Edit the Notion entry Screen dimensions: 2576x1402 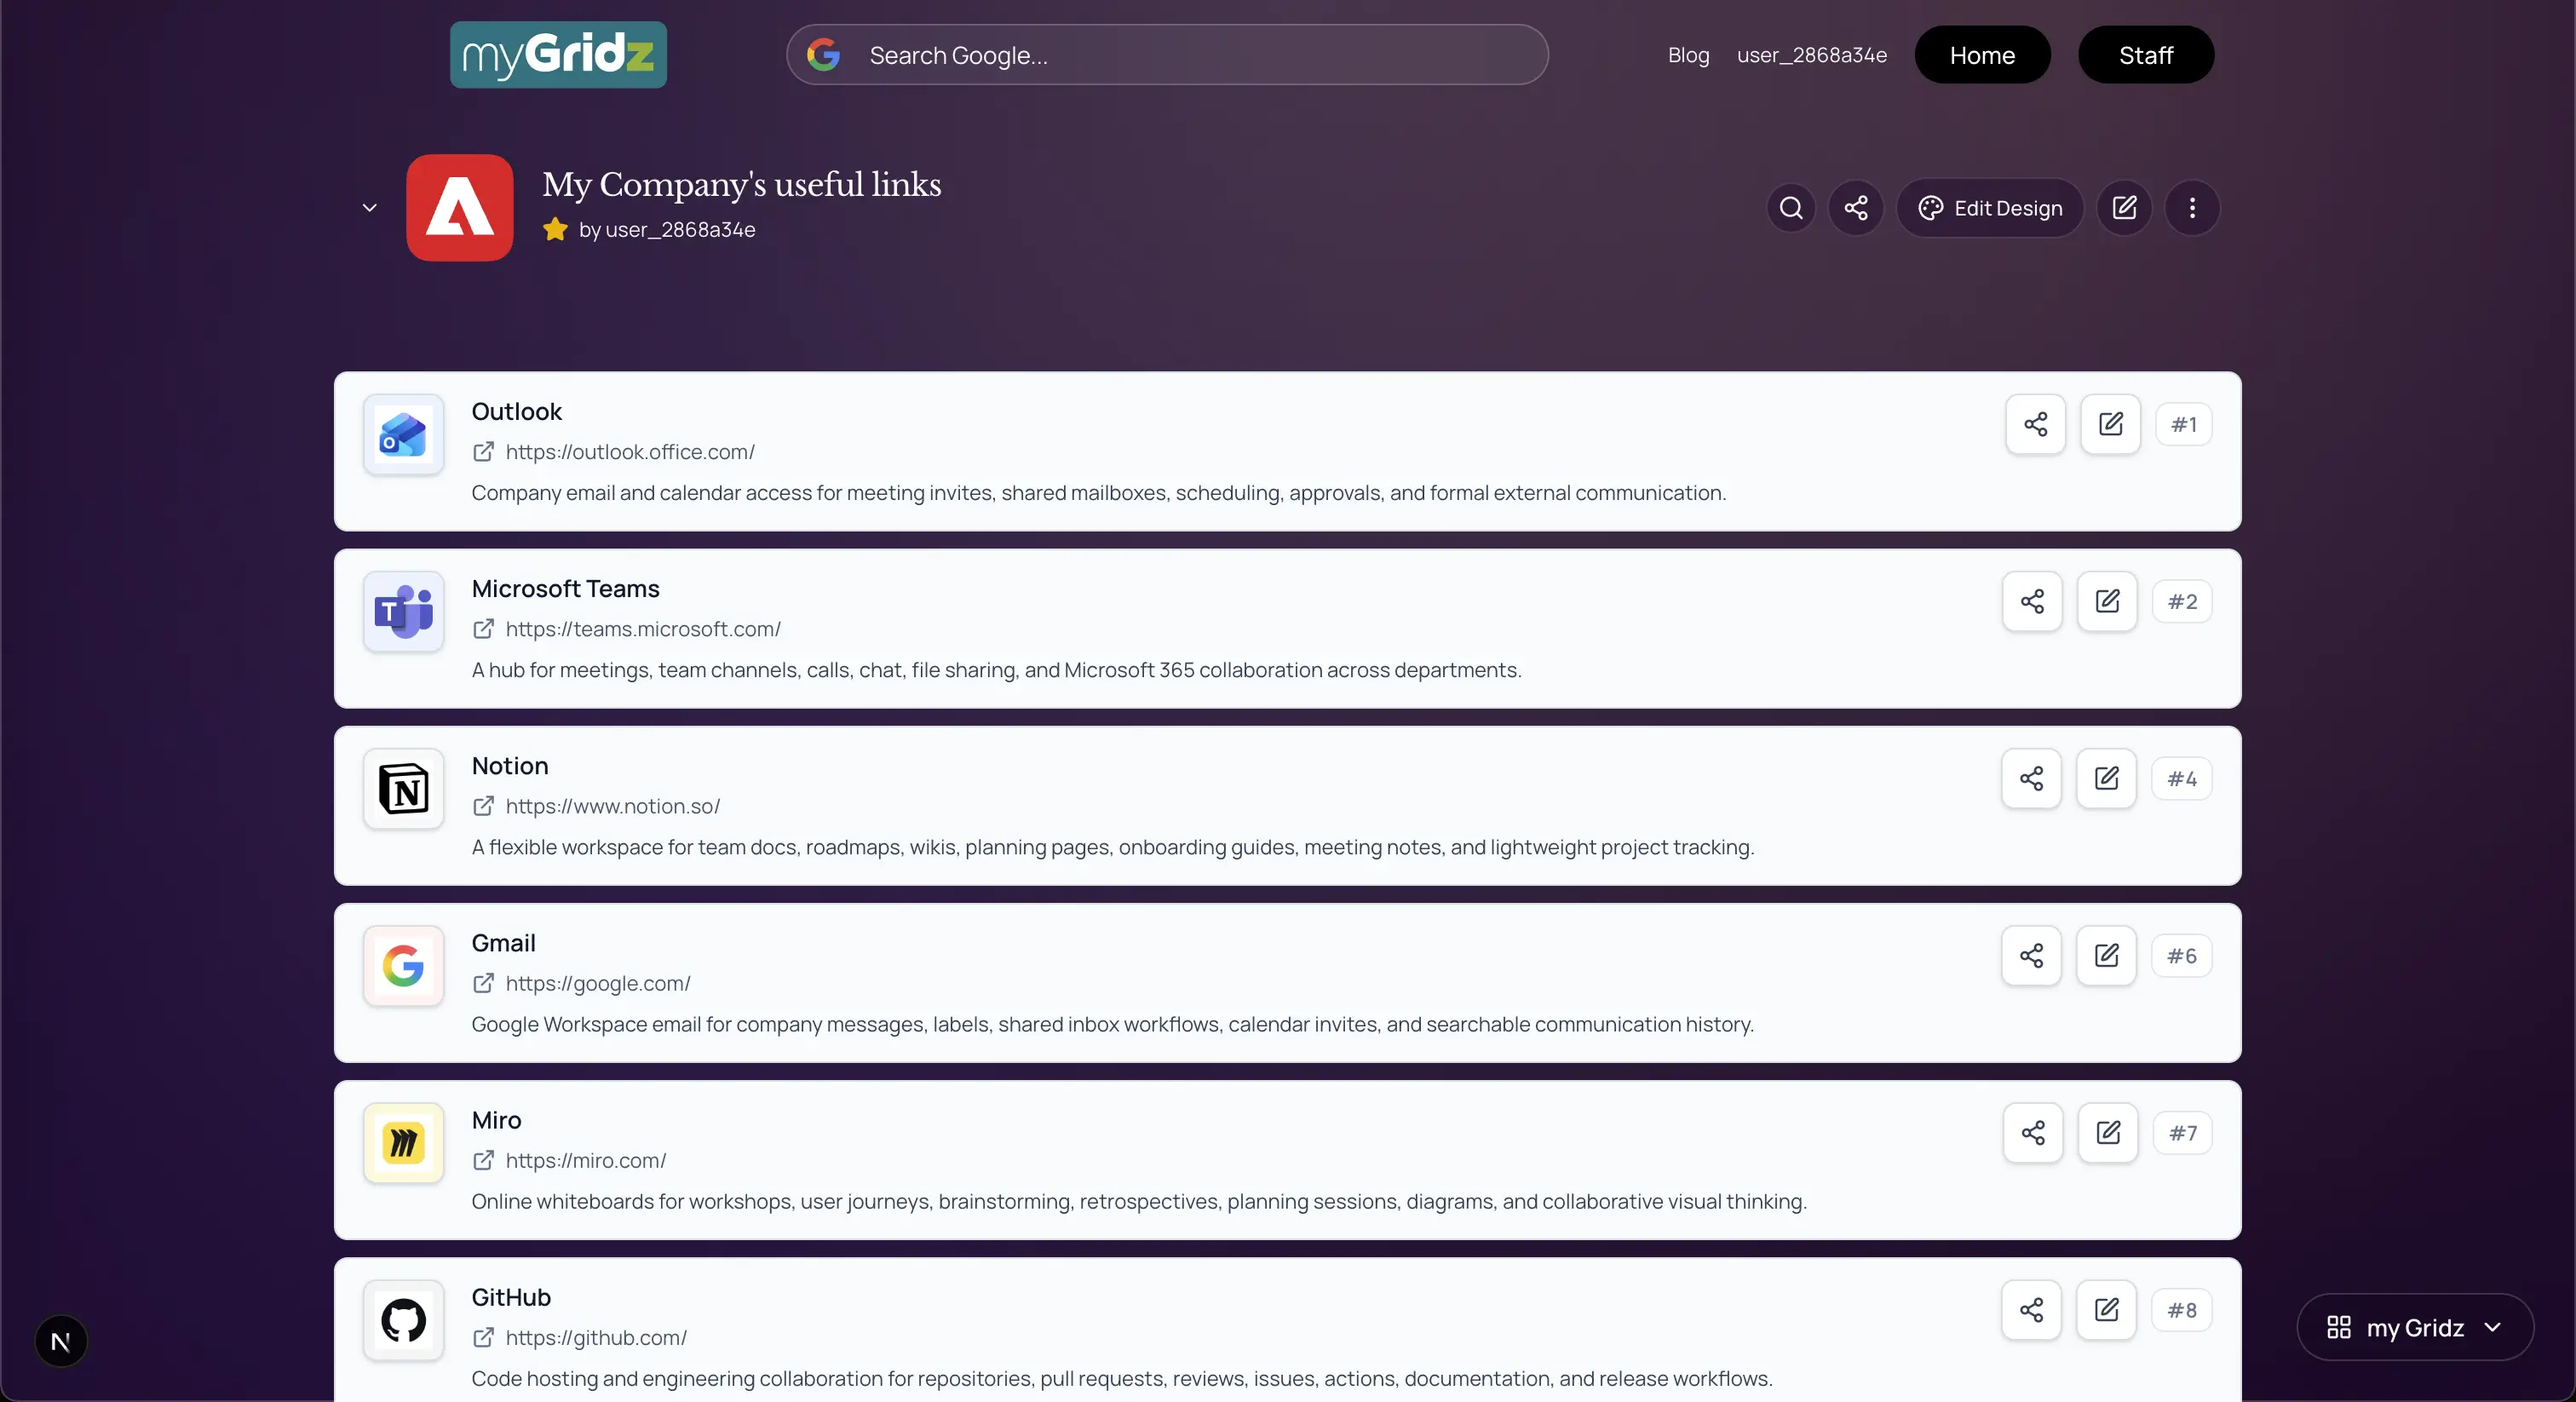pos(2106,778)
